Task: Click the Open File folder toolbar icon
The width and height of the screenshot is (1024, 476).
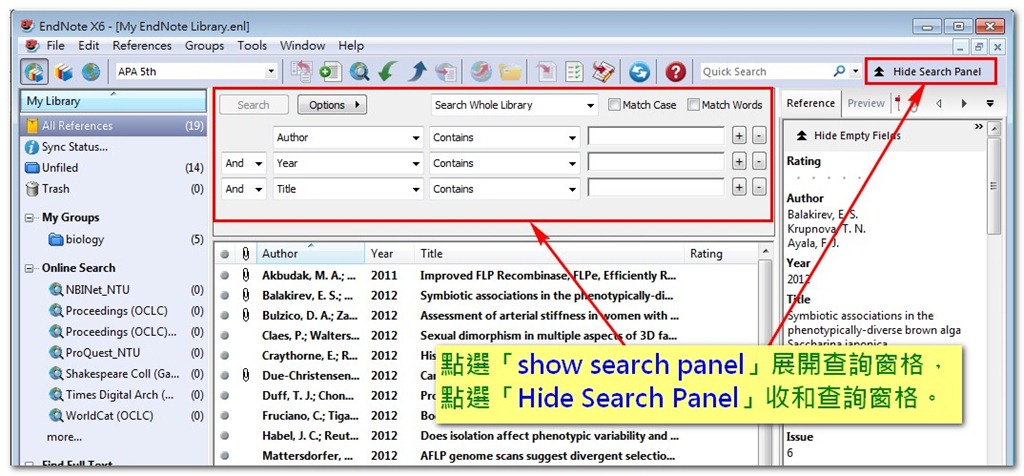Action: pos(510,71)
